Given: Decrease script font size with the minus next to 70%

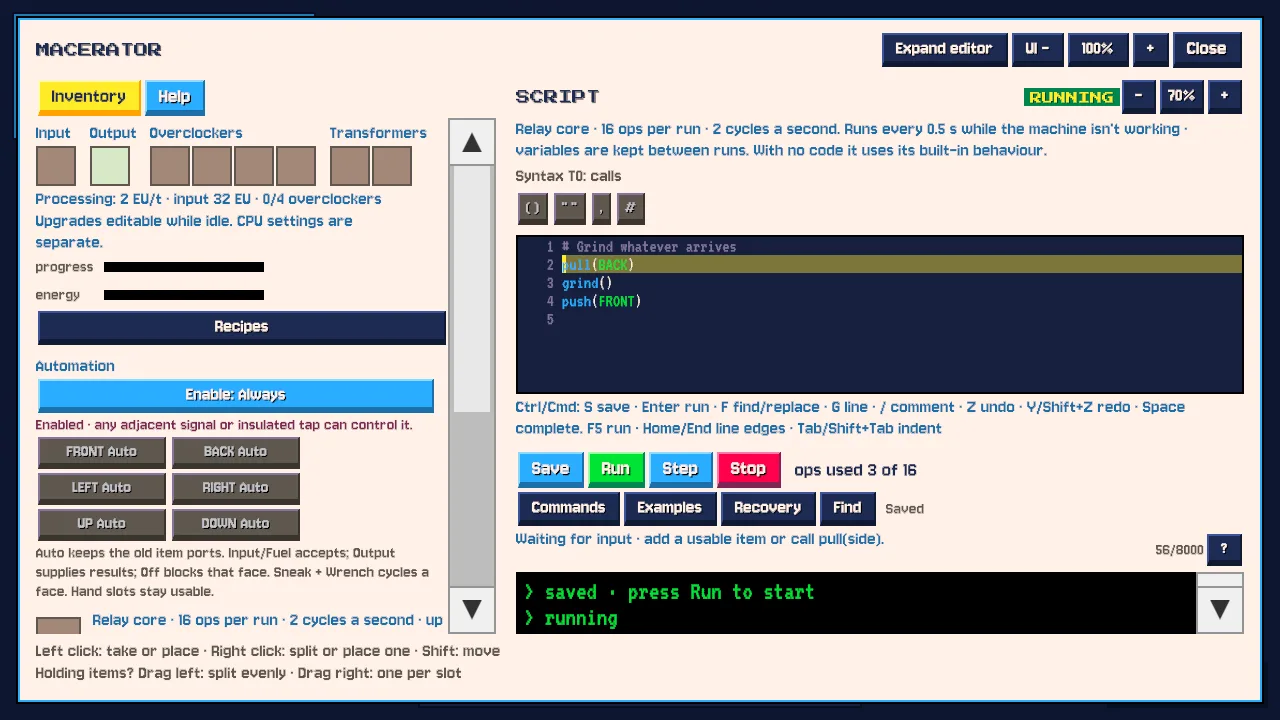Looking at the screenshot, I should tap(1138, 96).
